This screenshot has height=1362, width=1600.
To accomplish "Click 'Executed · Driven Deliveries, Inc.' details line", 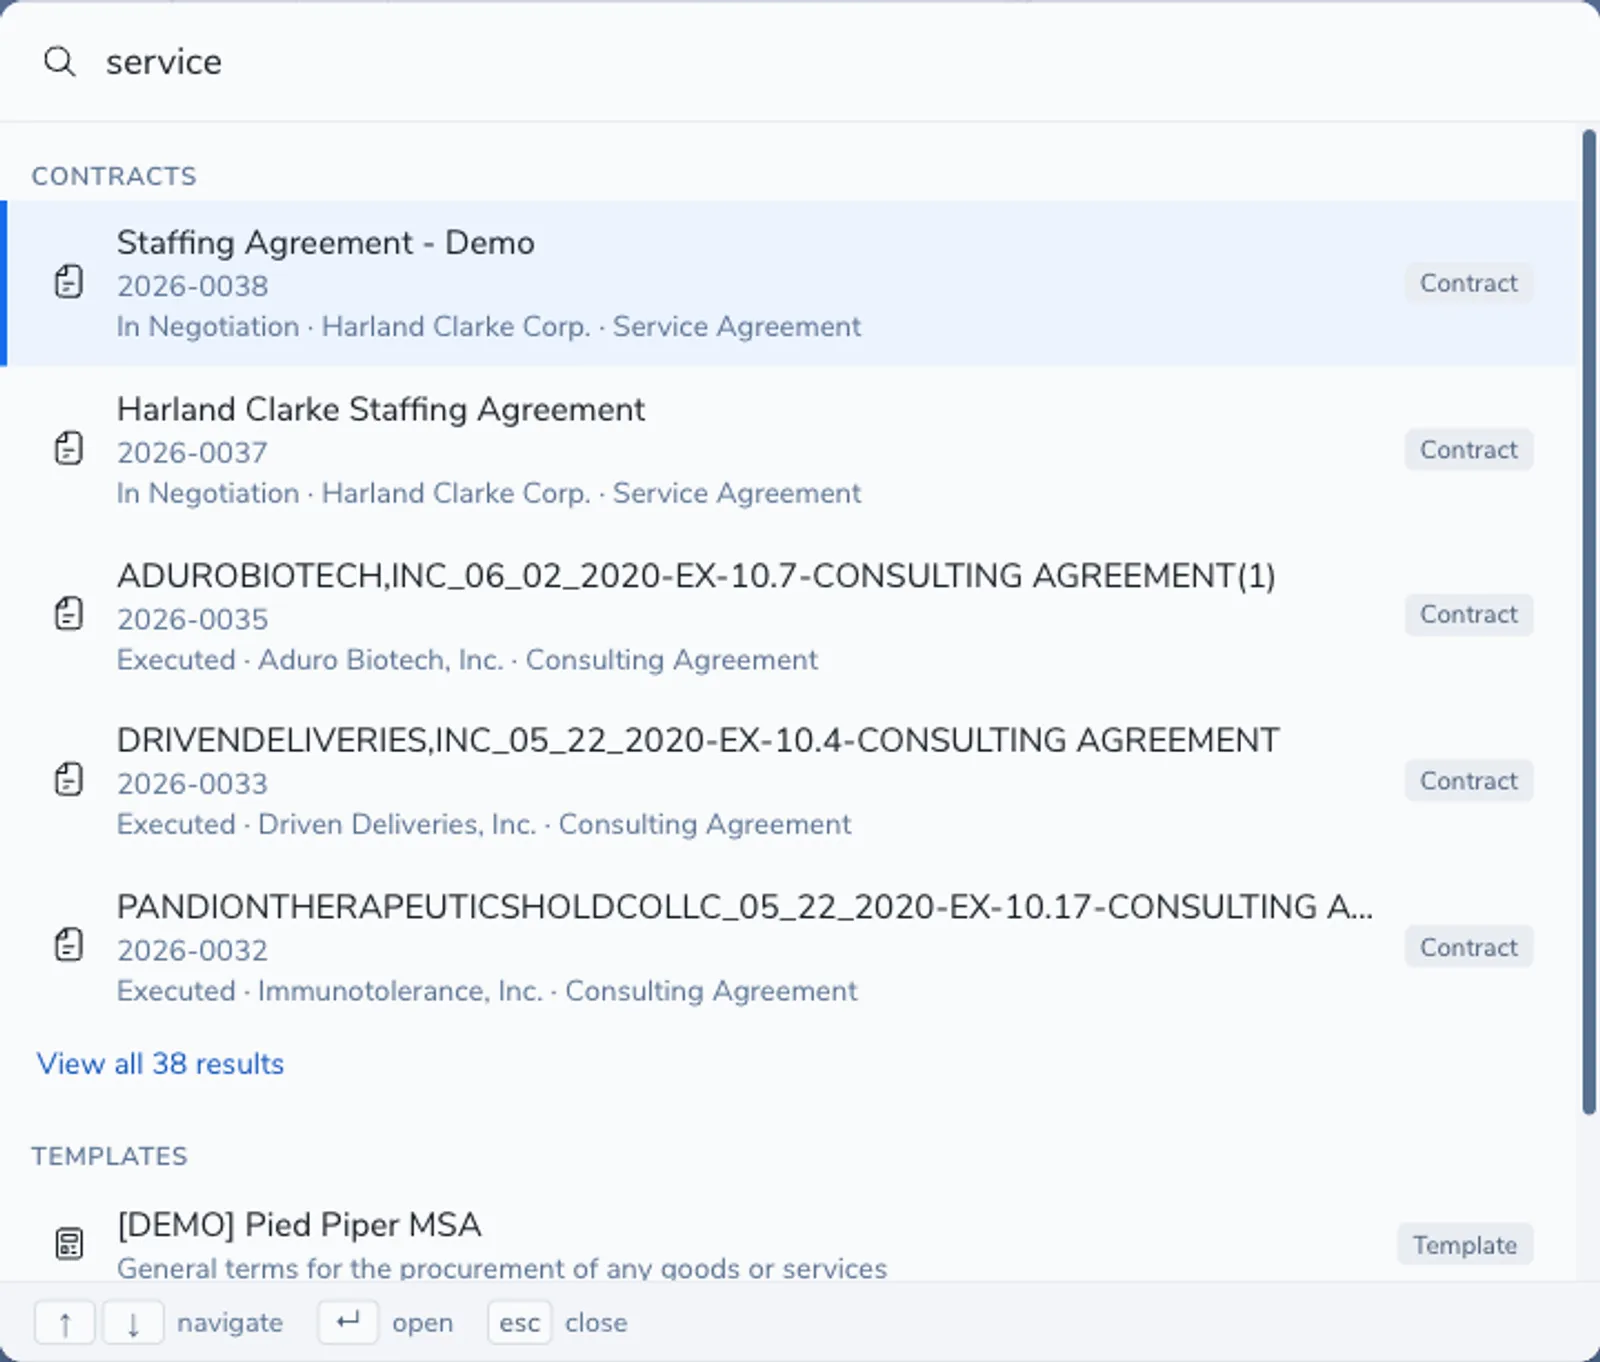I will tap(484, 824).
